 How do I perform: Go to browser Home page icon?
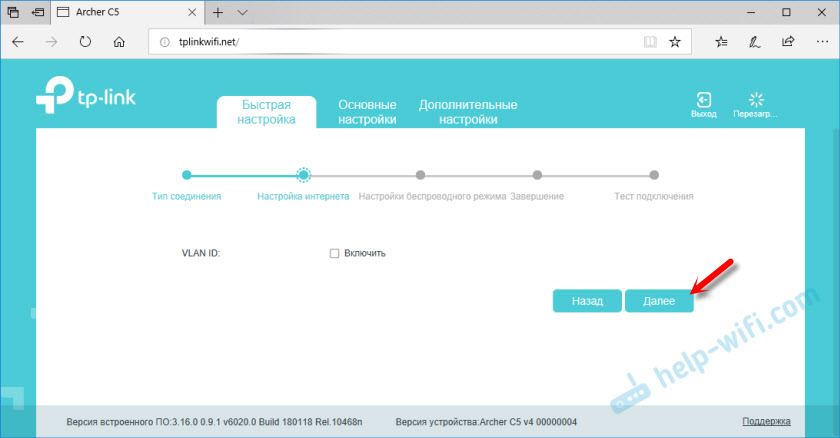pos(119,42)
